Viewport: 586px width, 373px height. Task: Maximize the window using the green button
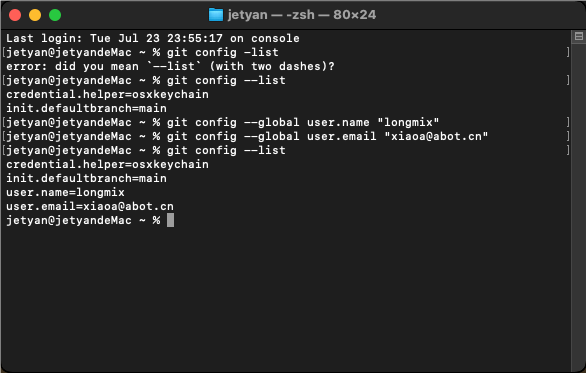(x=55, y=15)
